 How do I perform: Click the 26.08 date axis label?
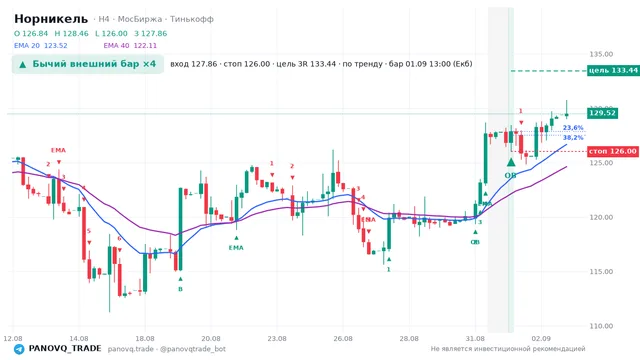point(343,338)
